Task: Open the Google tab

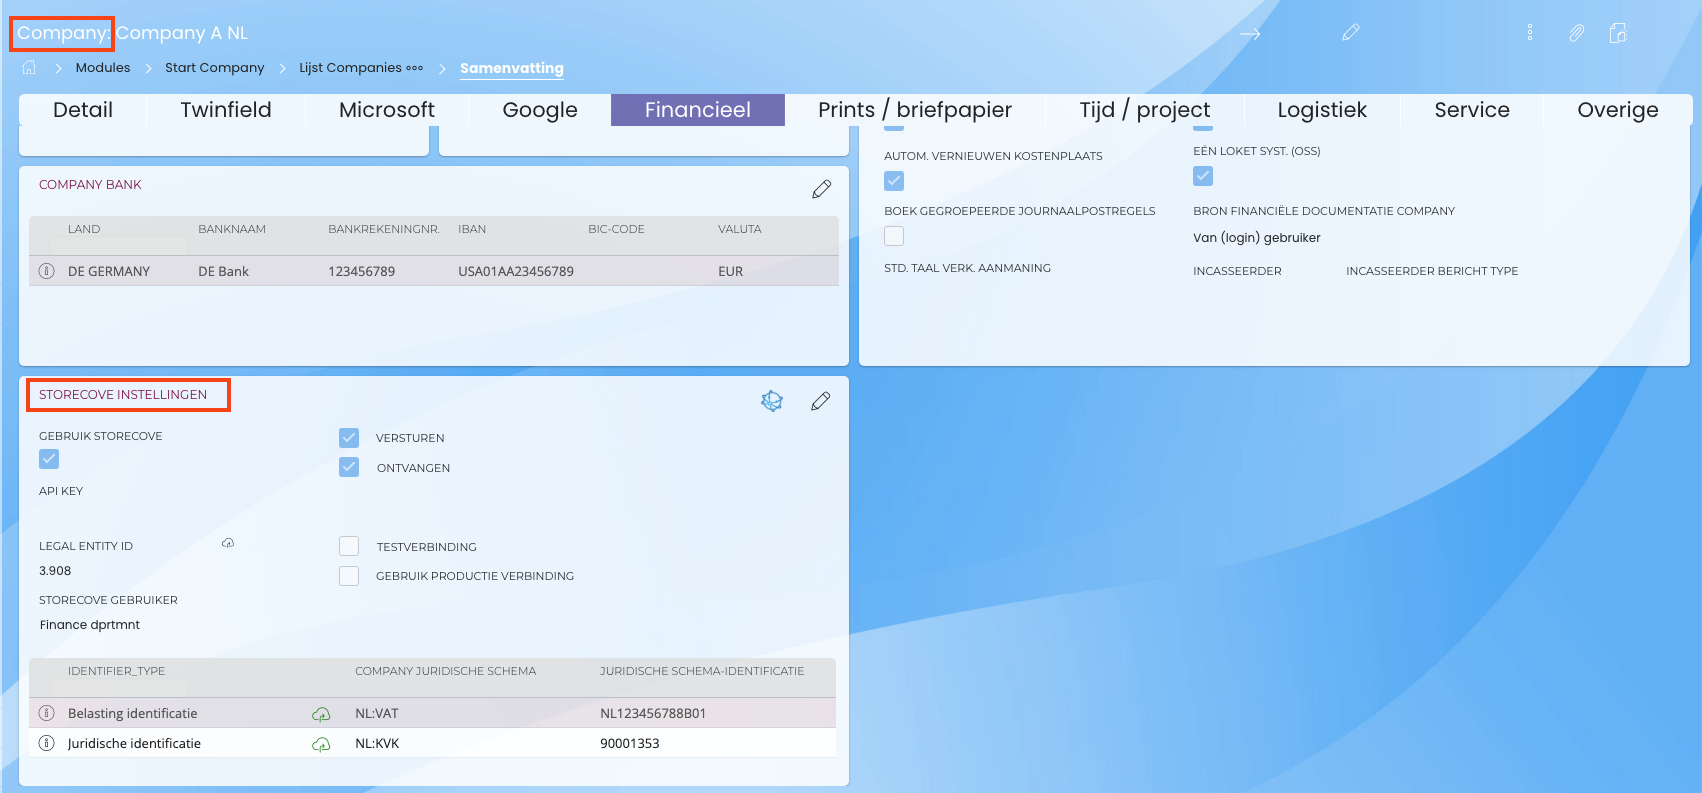Action: click(540, 110)
